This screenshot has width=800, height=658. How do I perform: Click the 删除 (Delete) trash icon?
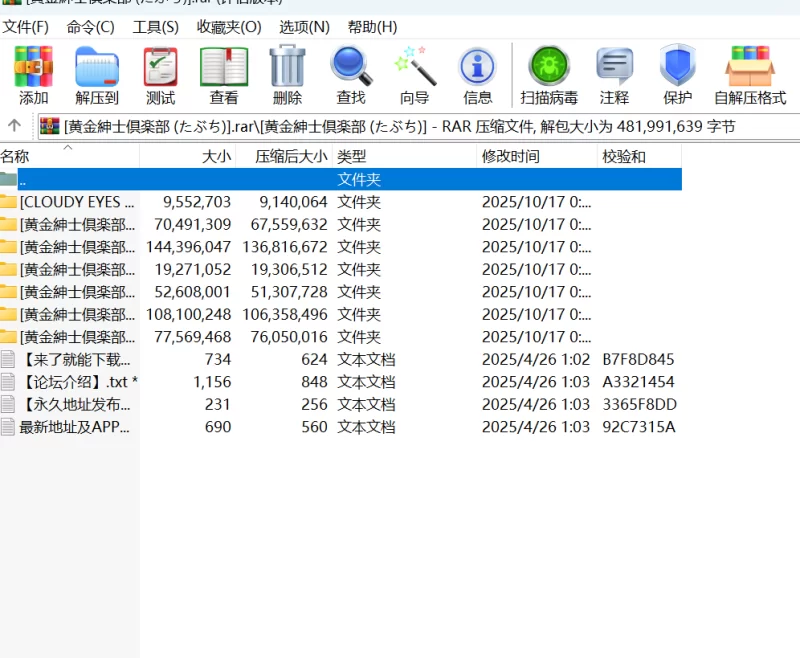tap(287, 66)
